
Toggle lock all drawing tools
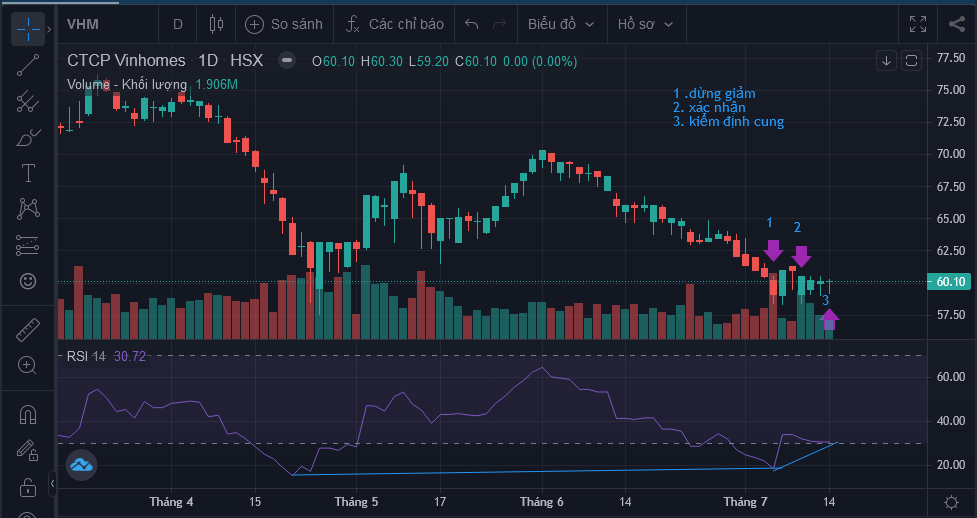pos(28,487)
